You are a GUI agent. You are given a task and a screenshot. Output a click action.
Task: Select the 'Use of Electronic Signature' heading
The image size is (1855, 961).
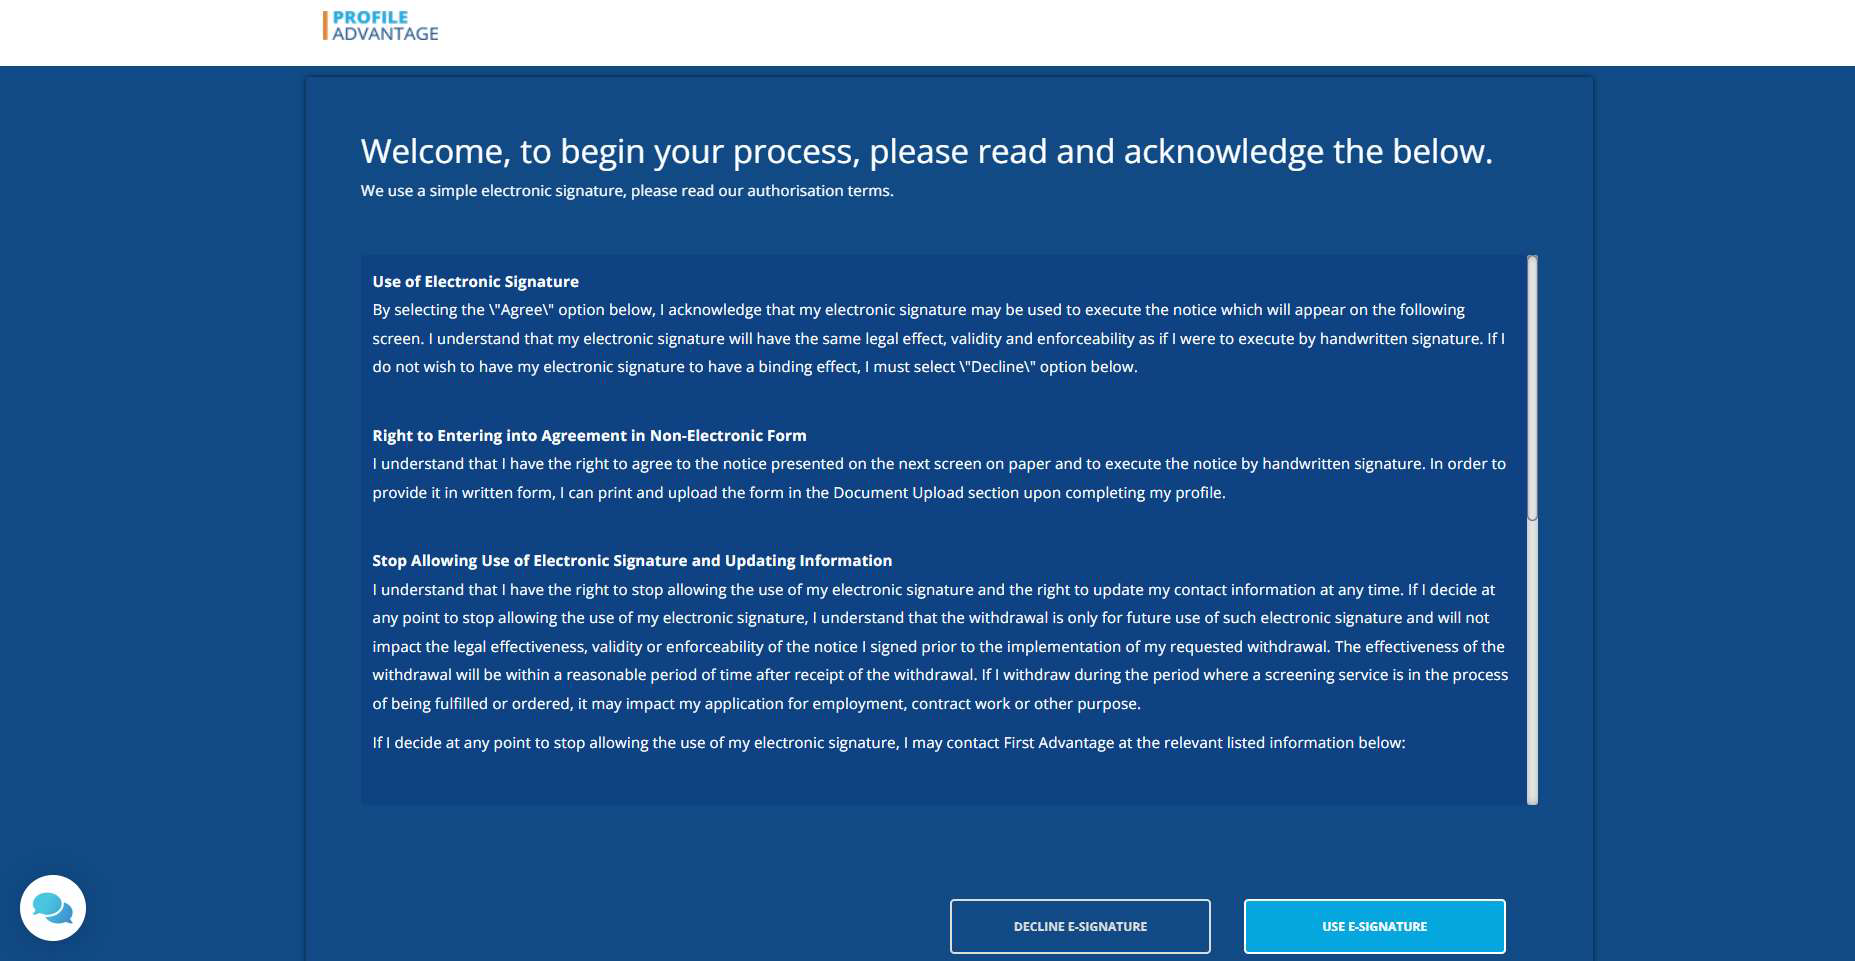[475, 282]
